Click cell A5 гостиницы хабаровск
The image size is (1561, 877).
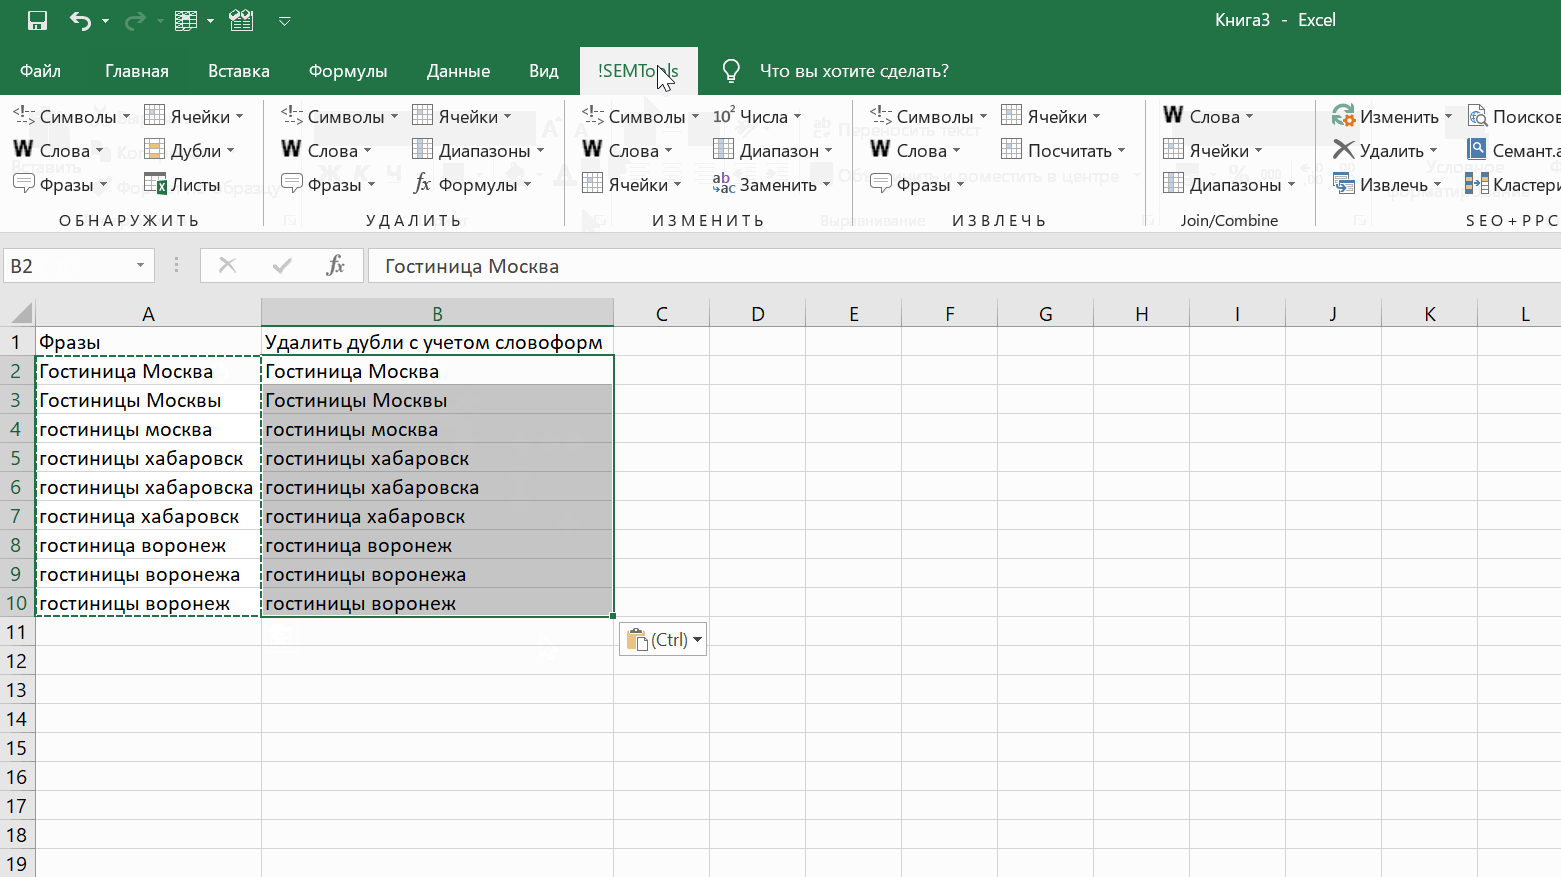click(x=148, y=458)
